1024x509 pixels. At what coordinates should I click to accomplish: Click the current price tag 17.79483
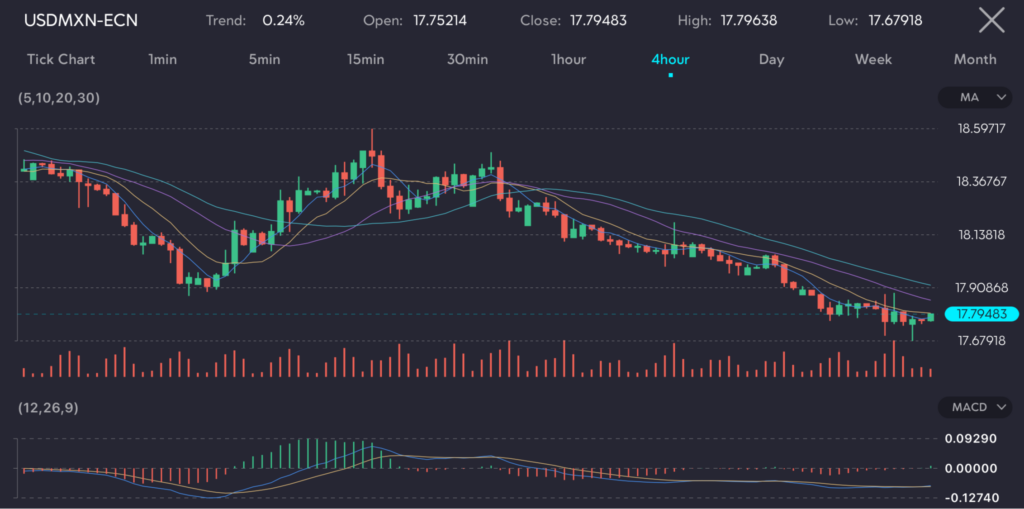tap(982, 314)
